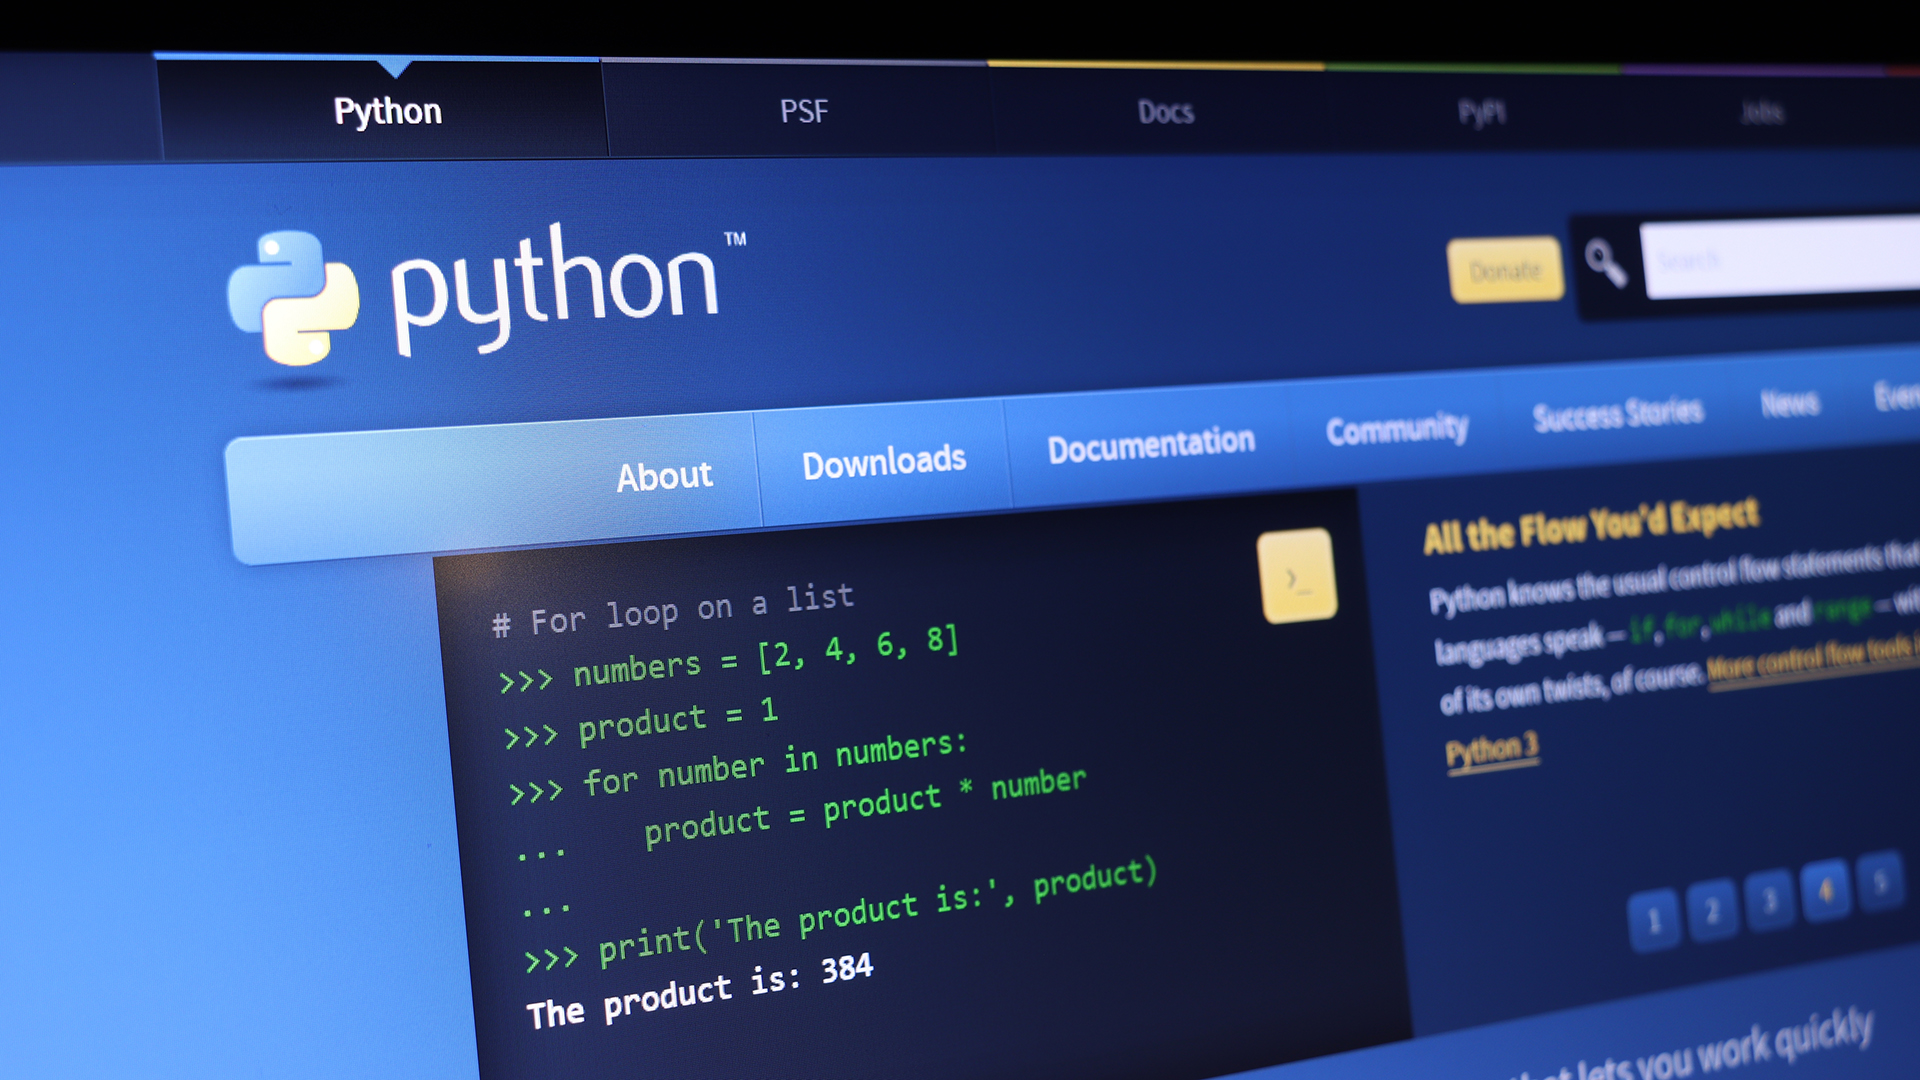Image resolution: width=1920 pixels, height=1080 pixels.
Task: Click the 'The product is: 384' output
Action: click(x=700, y=992)
